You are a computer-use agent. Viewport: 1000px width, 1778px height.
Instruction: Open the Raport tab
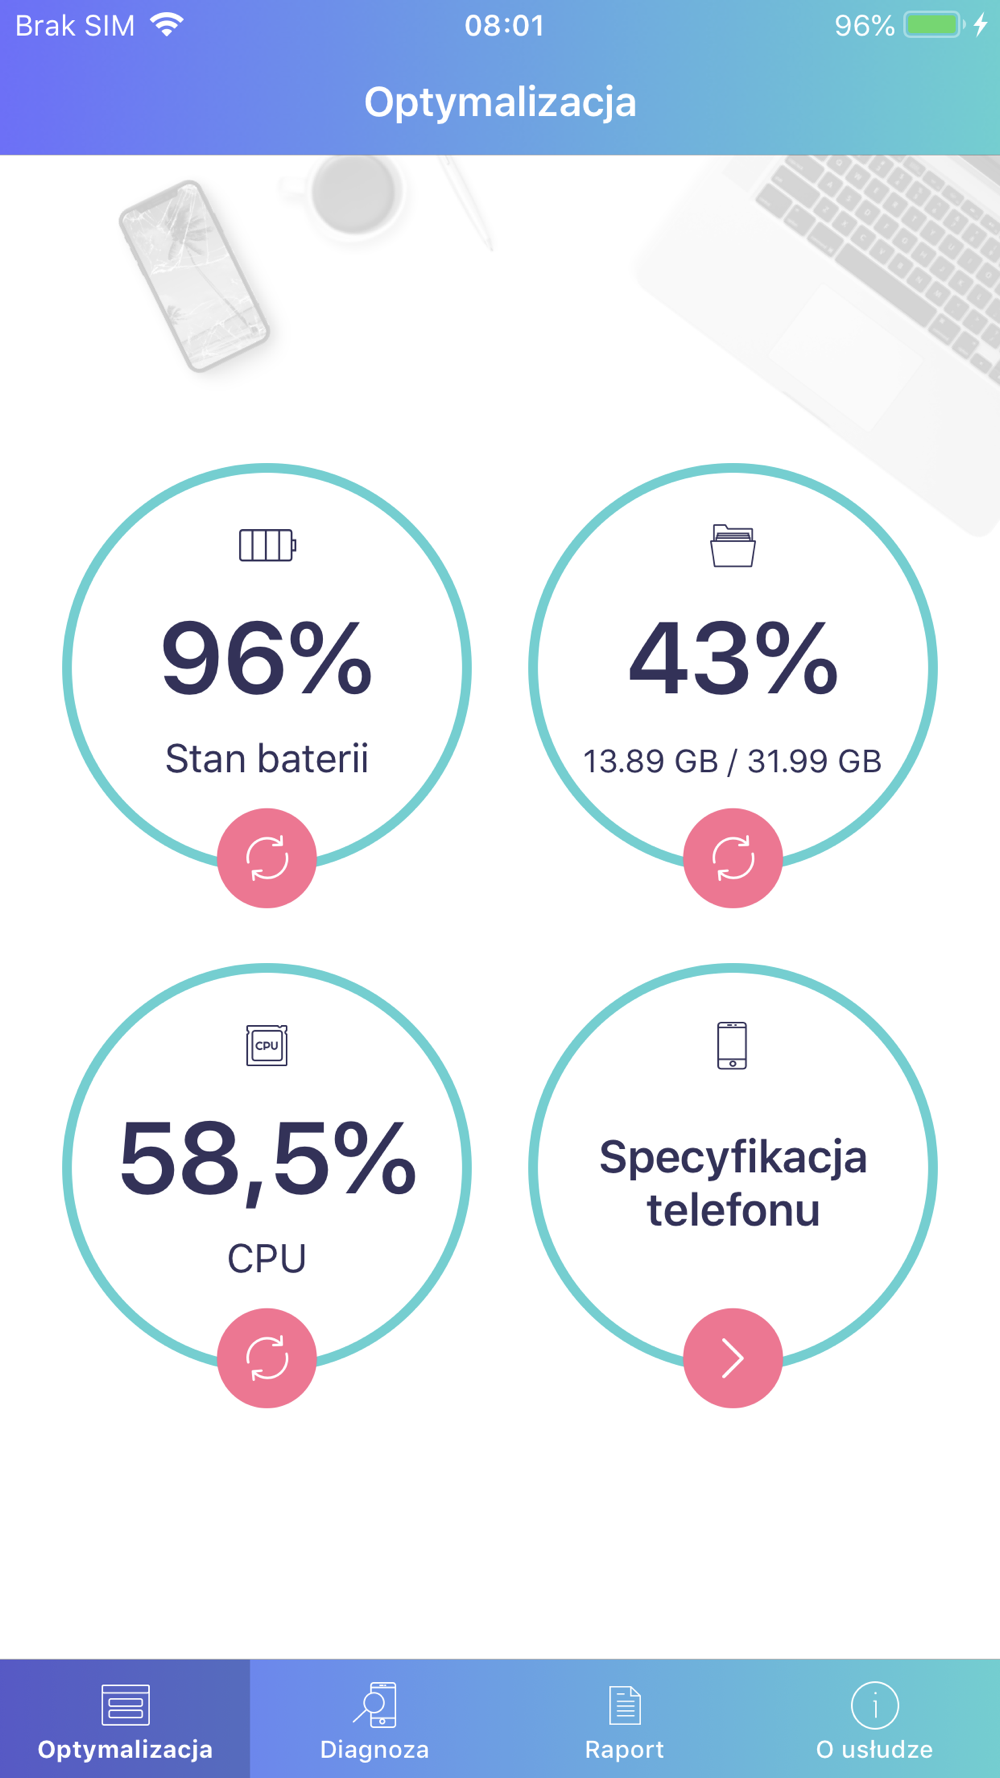coord(625,1719)
